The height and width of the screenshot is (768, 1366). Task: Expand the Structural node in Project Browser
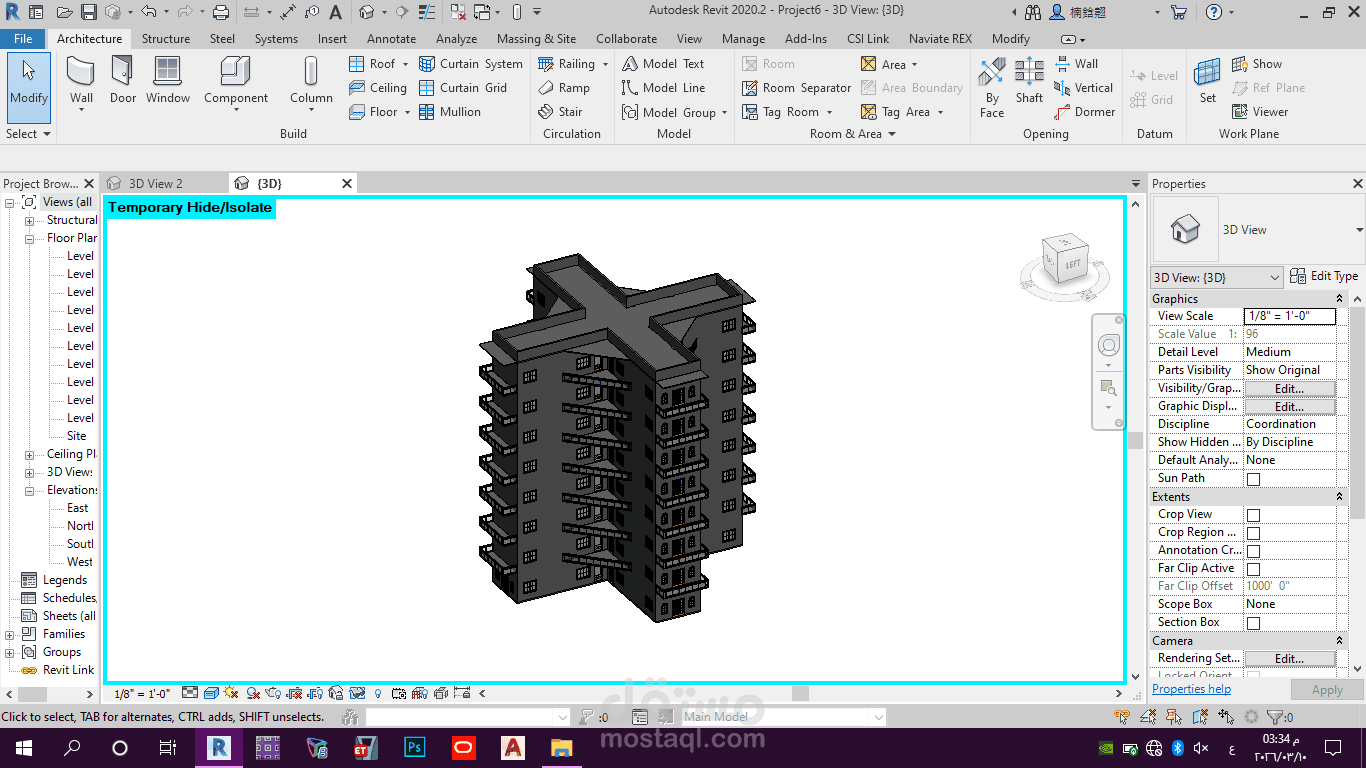(x=29, y=221)
